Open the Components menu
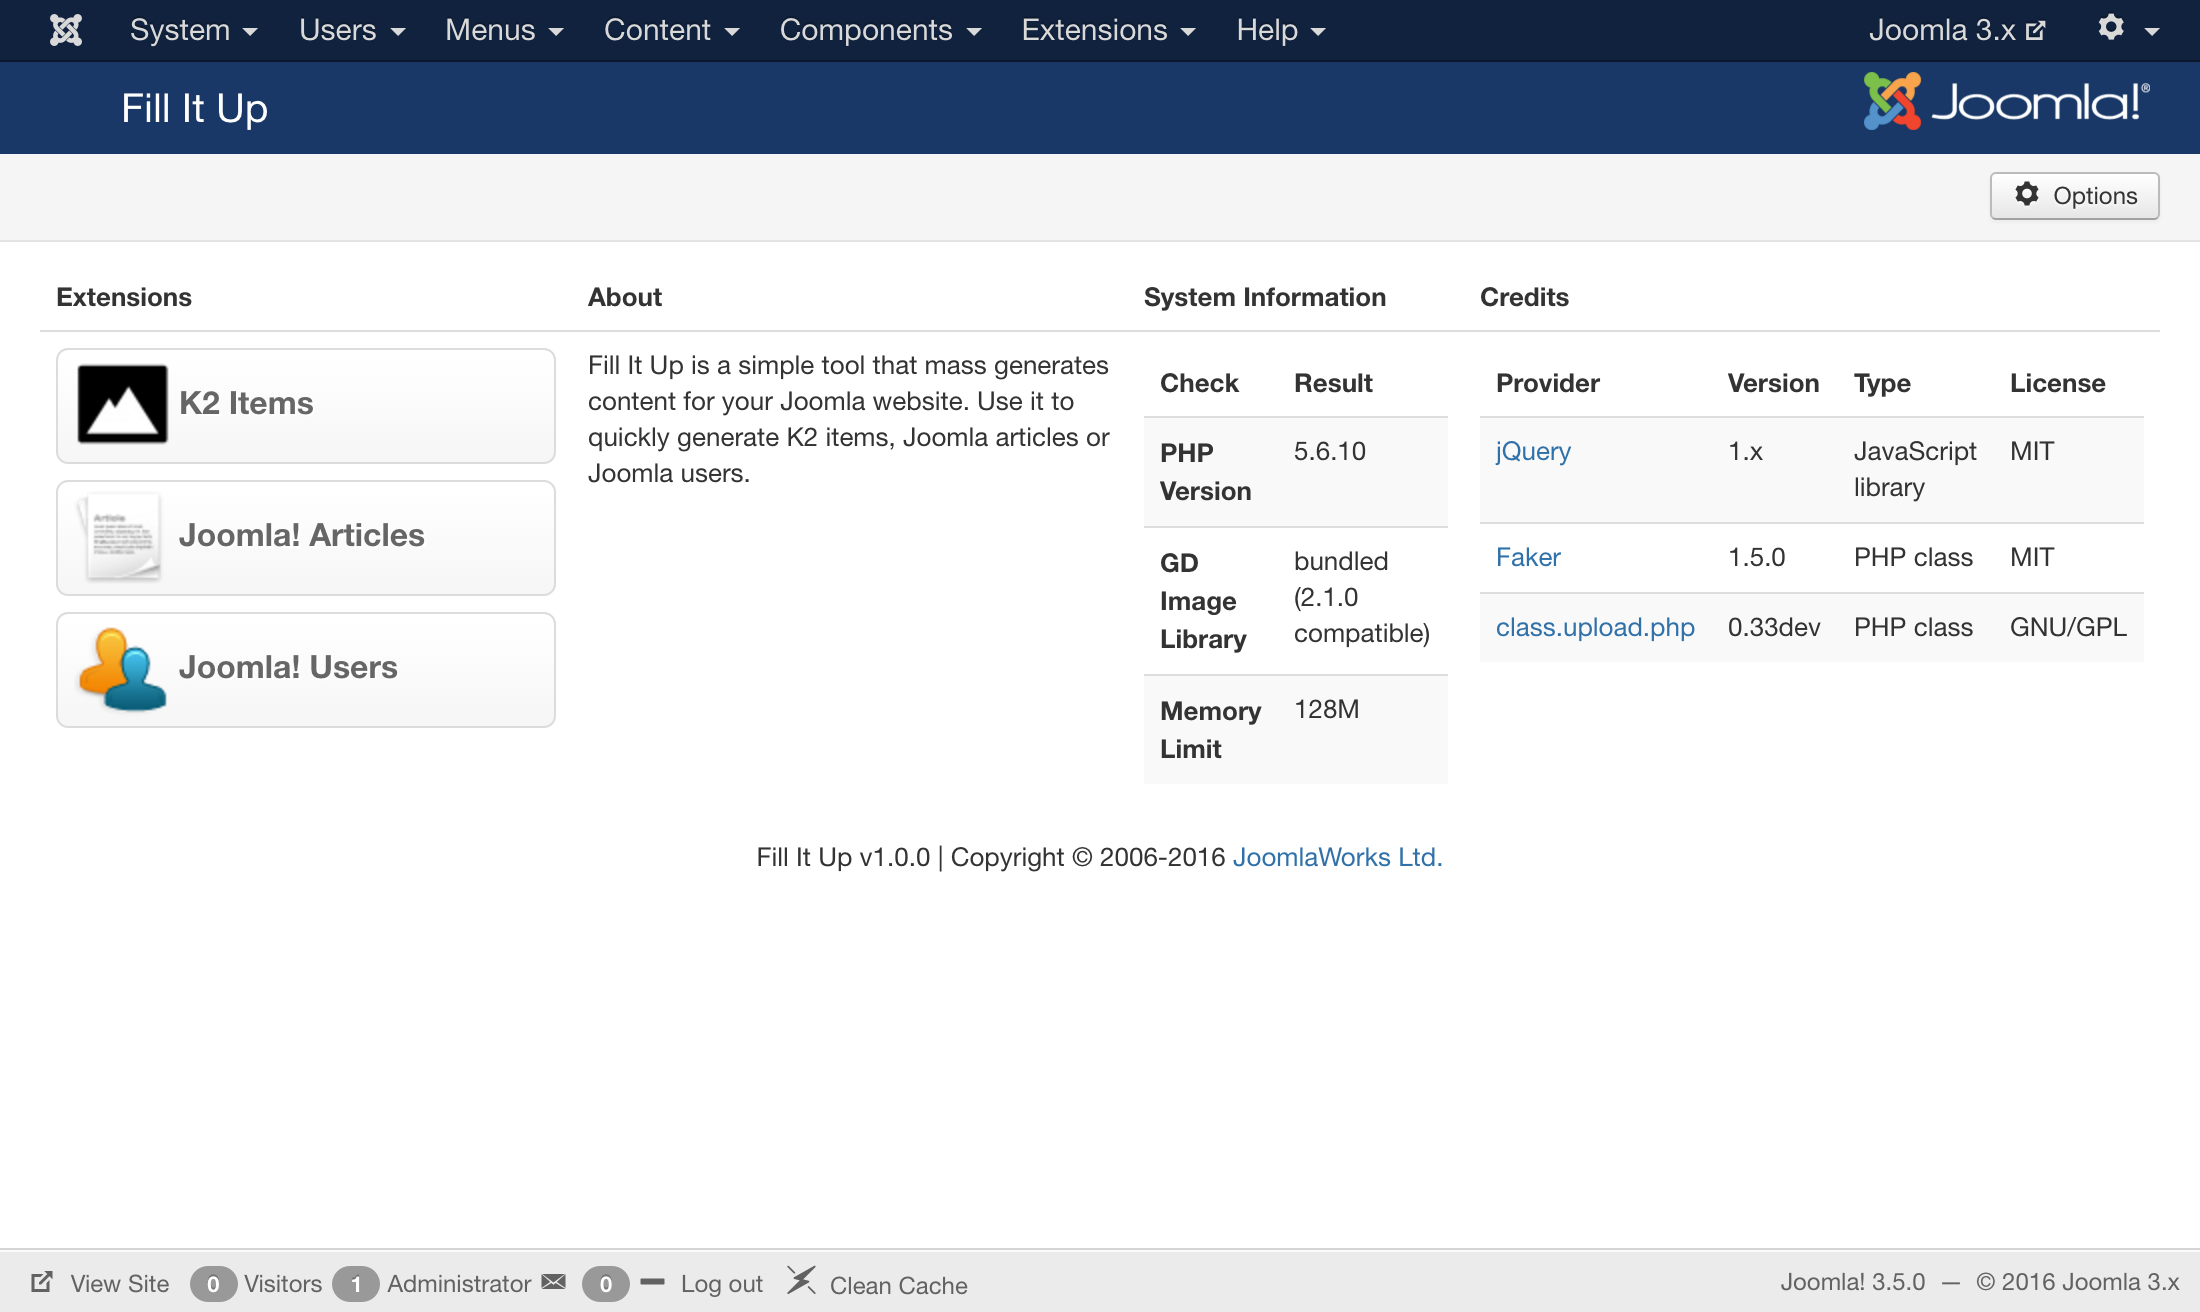This screenshot has width=2200, height=1312. pos(880,30)
